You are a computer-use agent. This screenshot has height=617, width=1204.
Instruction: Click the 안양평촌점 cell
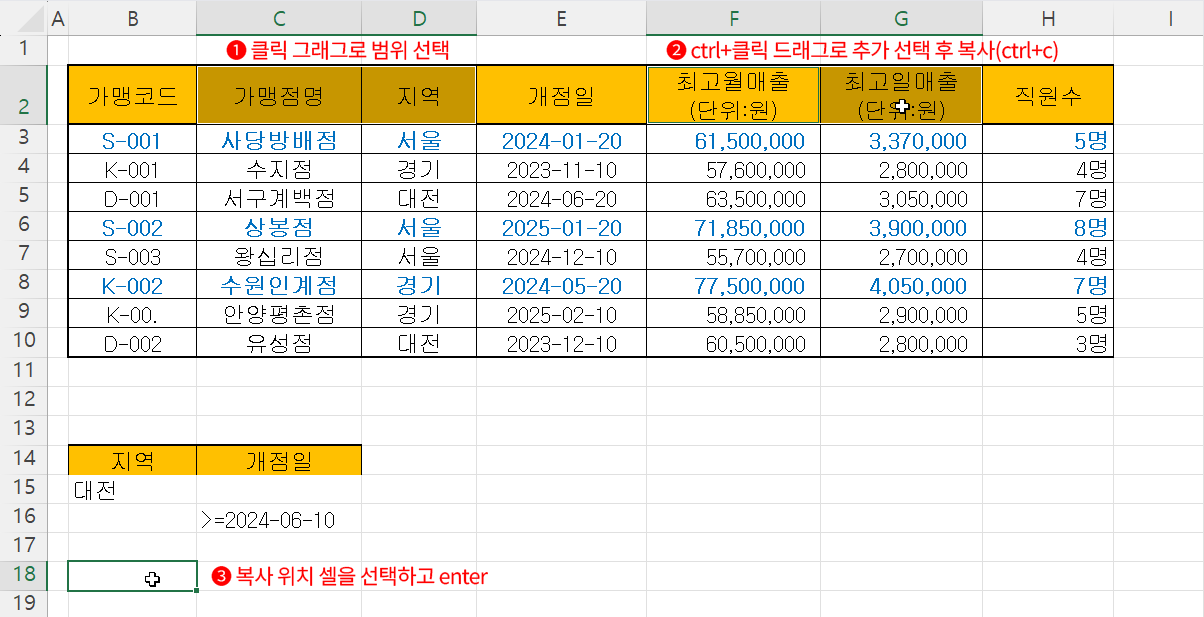279,314
